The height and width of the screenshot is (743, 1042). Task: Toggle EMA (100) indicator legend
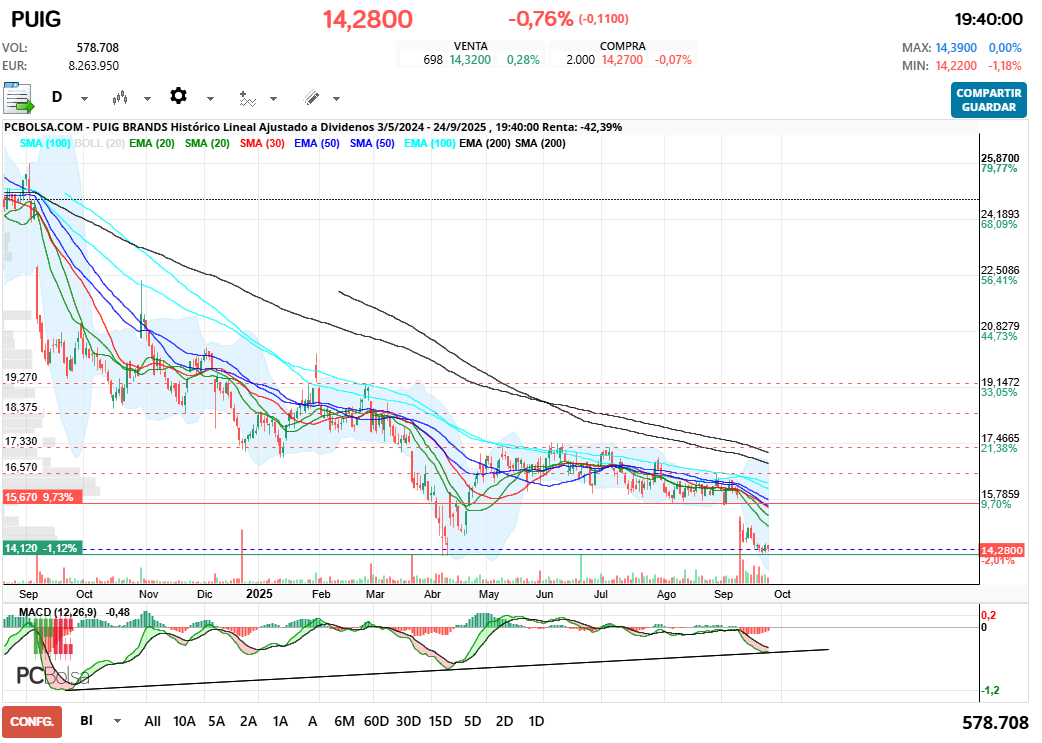coord(430,143)
